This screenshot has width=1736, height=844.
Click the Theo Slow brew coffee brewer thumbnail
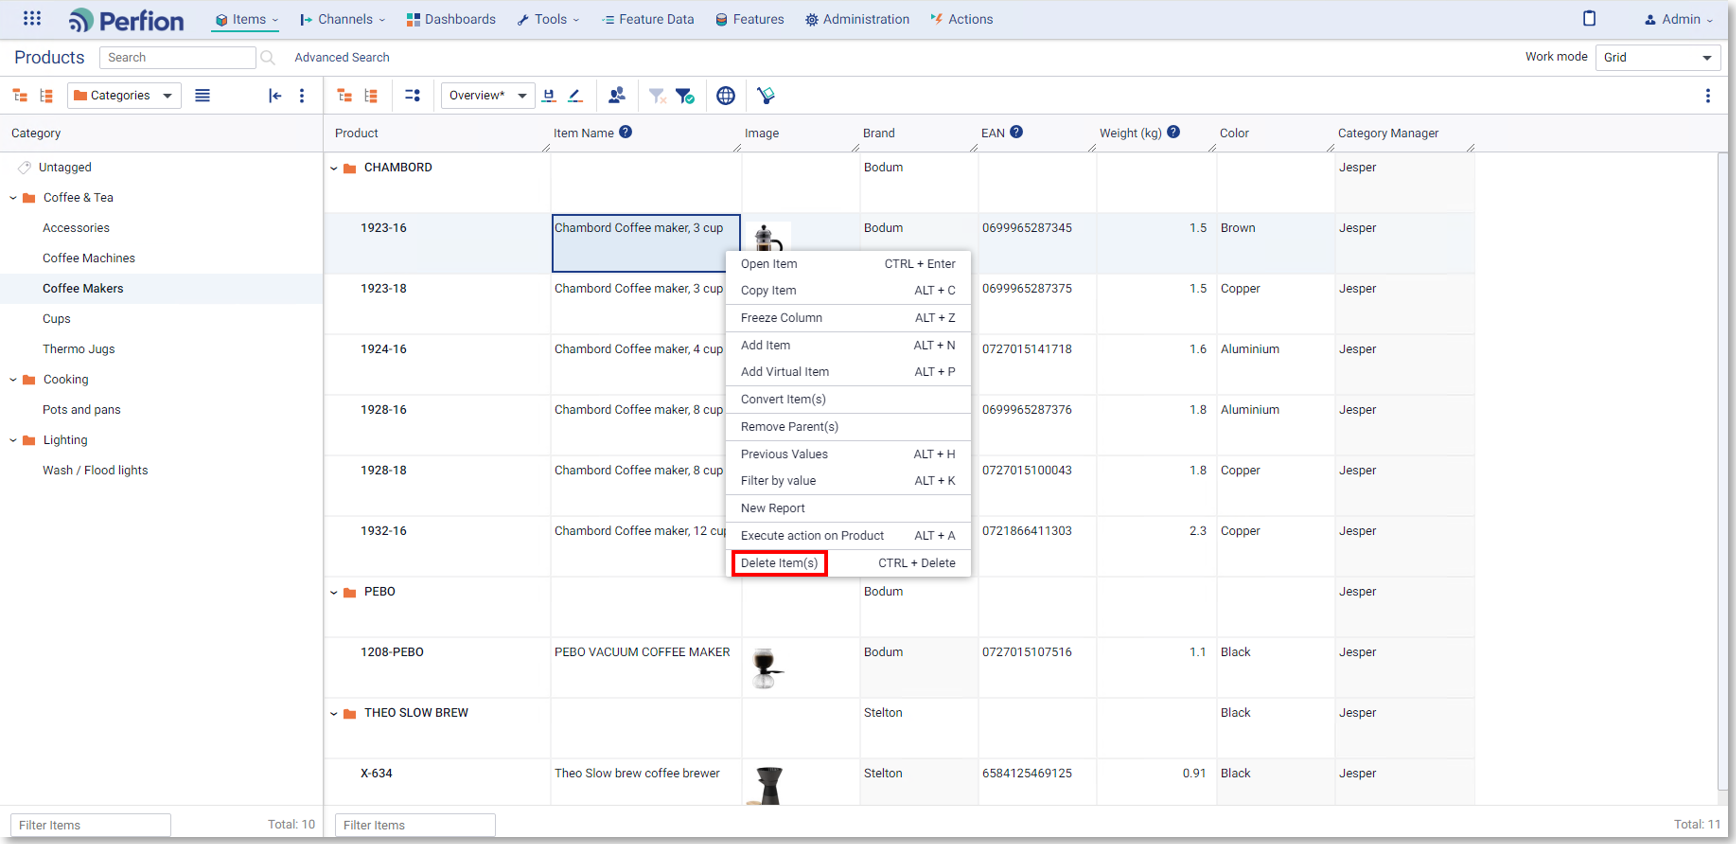769,786
